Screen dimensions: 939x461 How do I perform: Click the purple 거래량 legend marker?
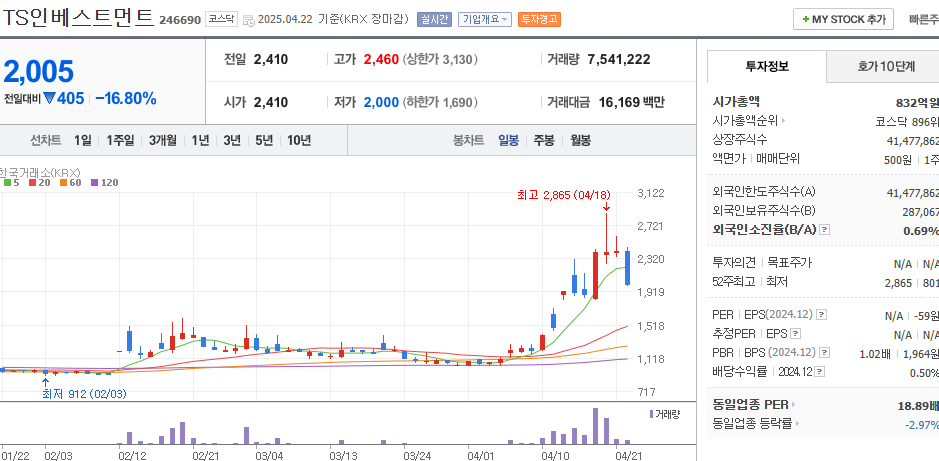651,414
